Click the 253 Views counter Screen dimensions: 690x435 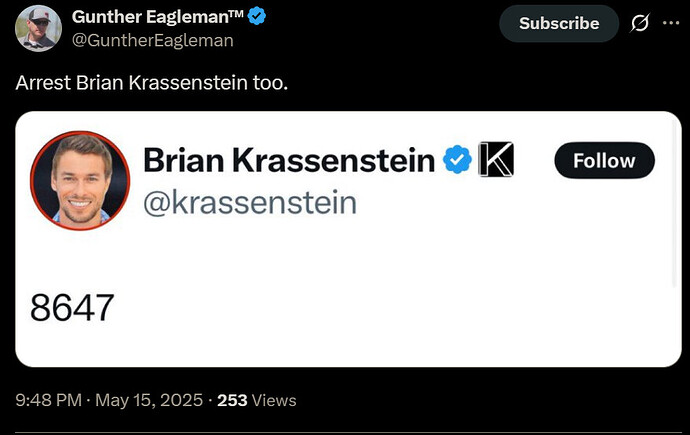pos(257,400)
